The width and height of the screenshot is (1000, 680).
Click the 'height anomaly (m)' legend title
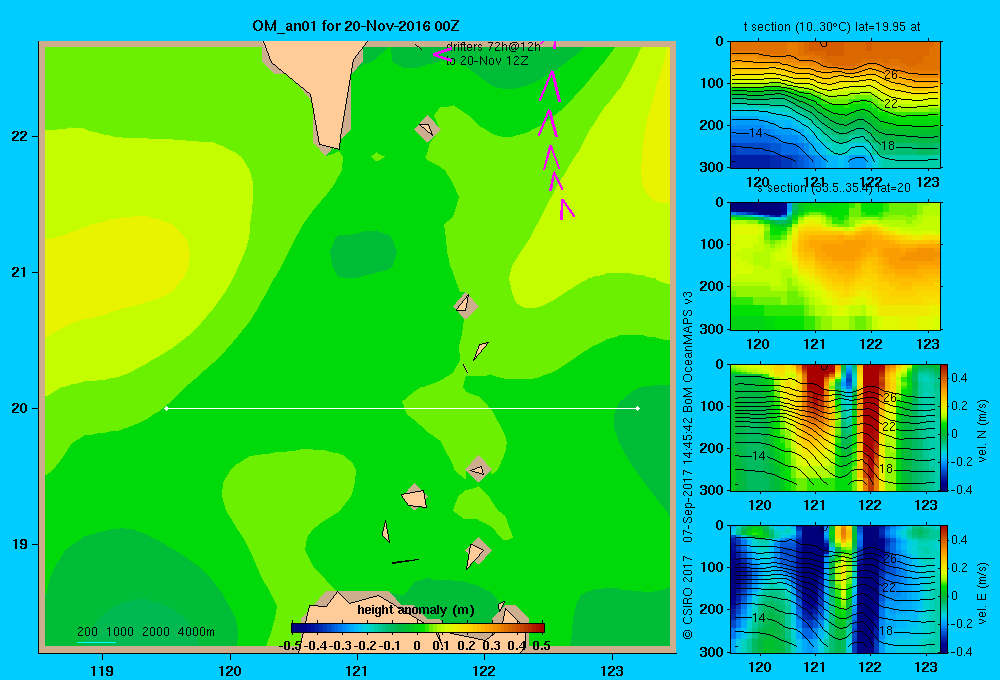416,610
